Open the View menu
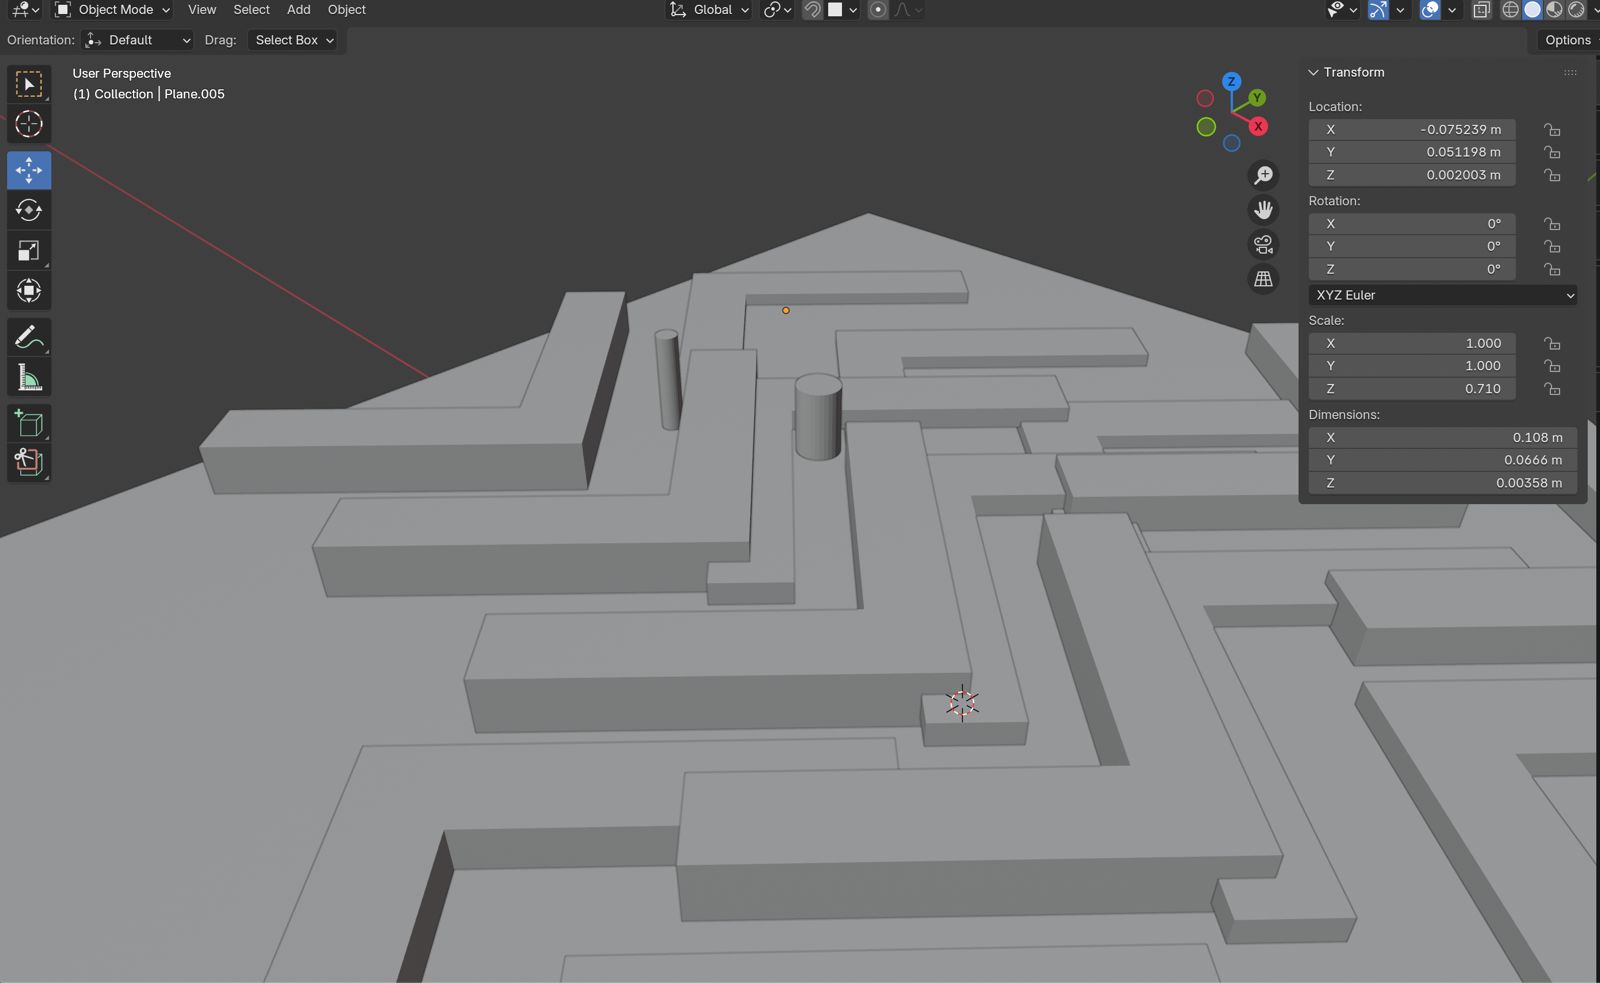1600x983 pixels. (202, 10)
